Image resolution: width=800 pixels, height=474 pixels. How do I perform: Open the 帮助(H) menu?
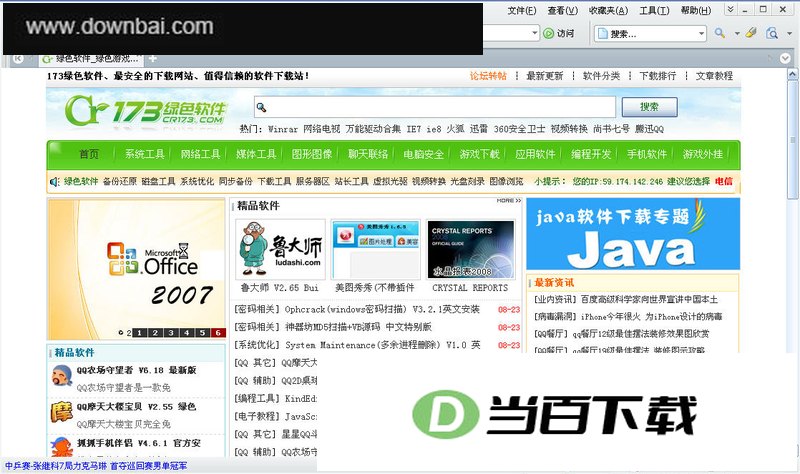point(695,10)
